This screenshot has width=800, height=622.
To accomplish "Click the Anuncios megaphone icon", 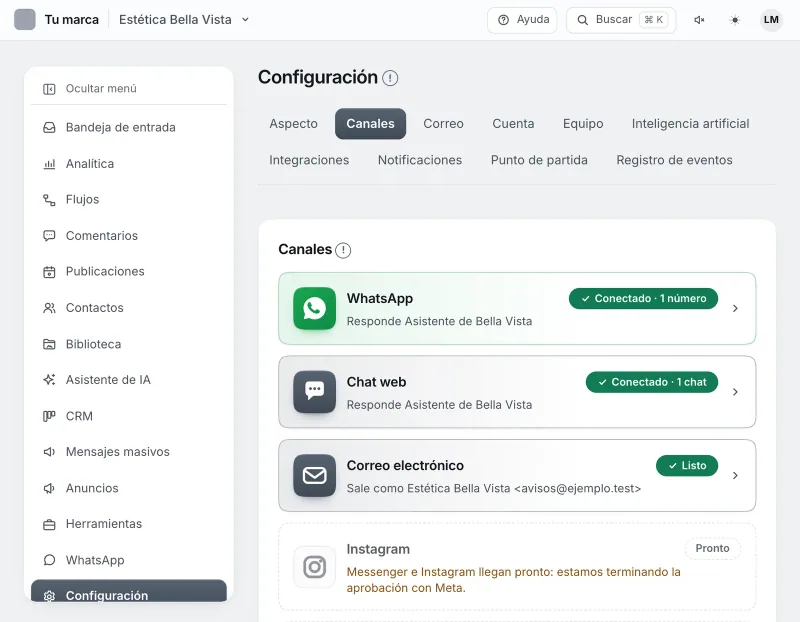I will click(x=49, y=488).
